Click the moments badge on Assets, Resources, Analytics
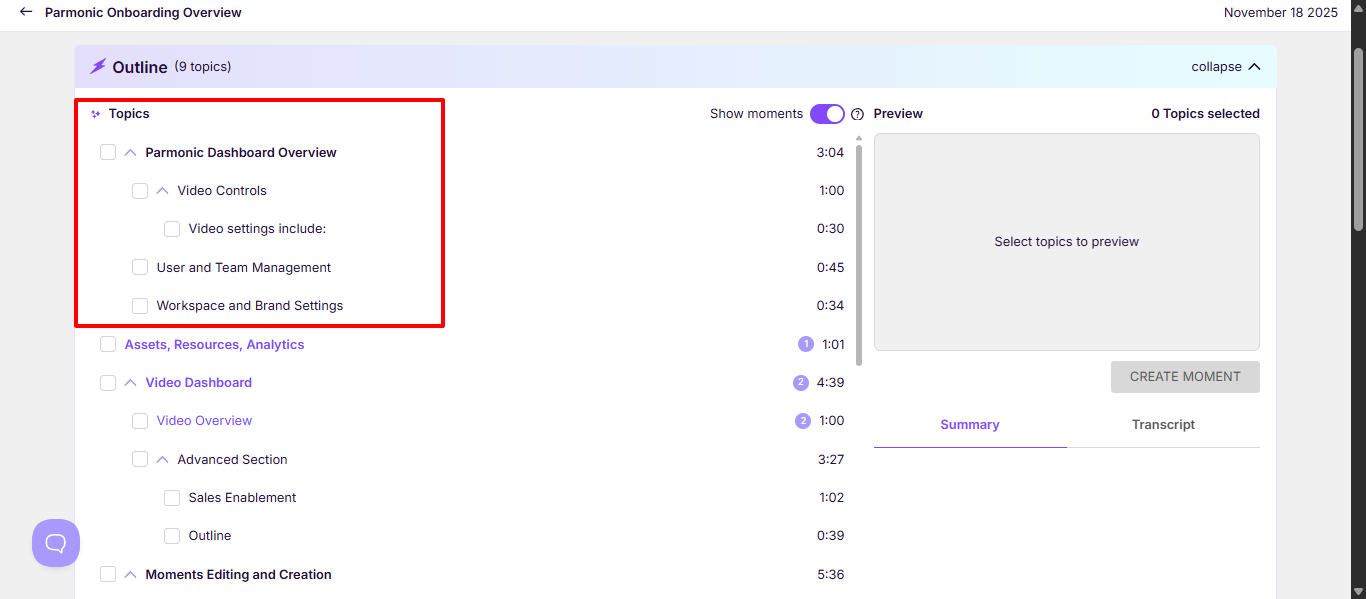The width and height of the screenshot is (1366, 599). pyautogui.click(x=806, y=344)
